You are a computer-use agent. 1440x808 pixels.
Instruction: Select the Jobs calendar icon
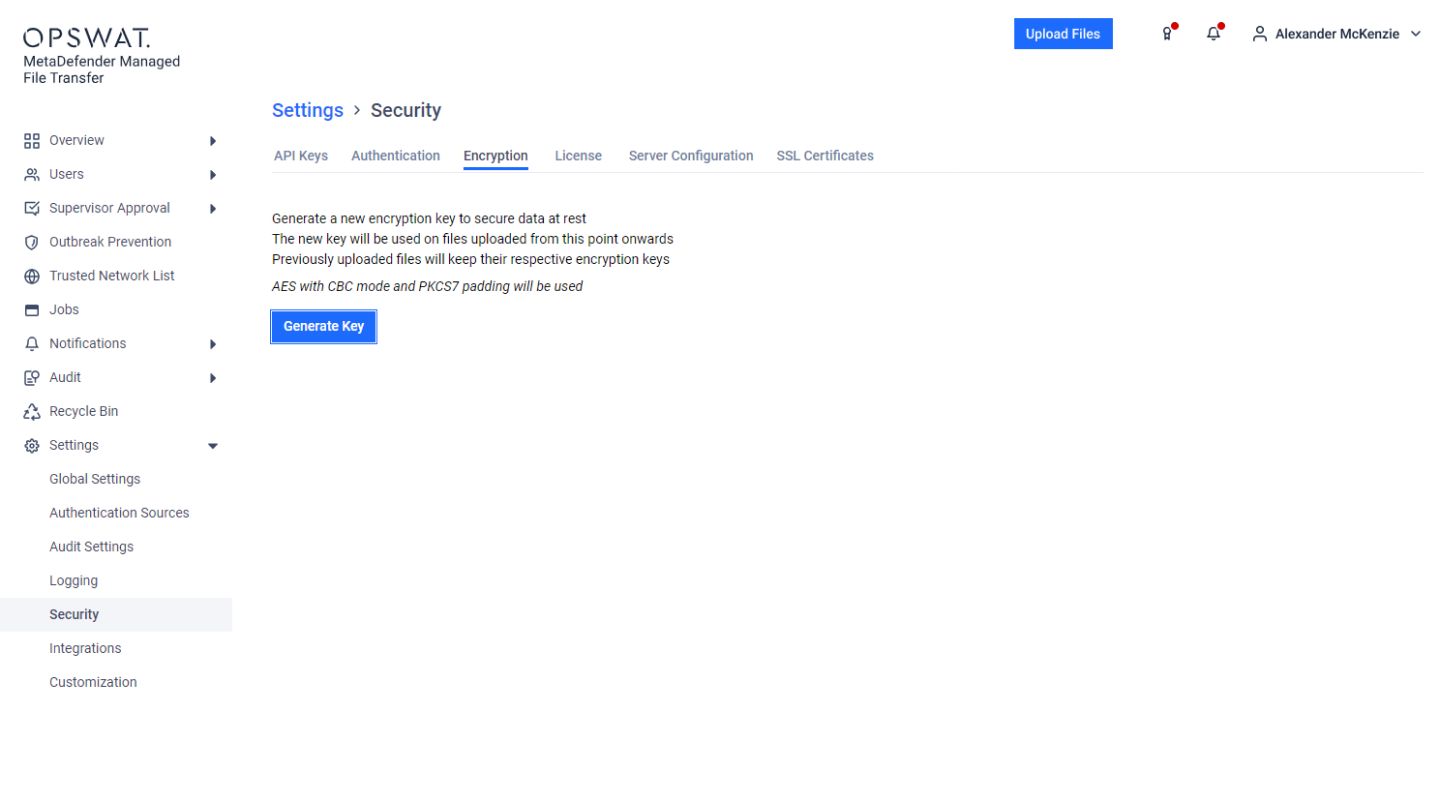coord(30,309)
